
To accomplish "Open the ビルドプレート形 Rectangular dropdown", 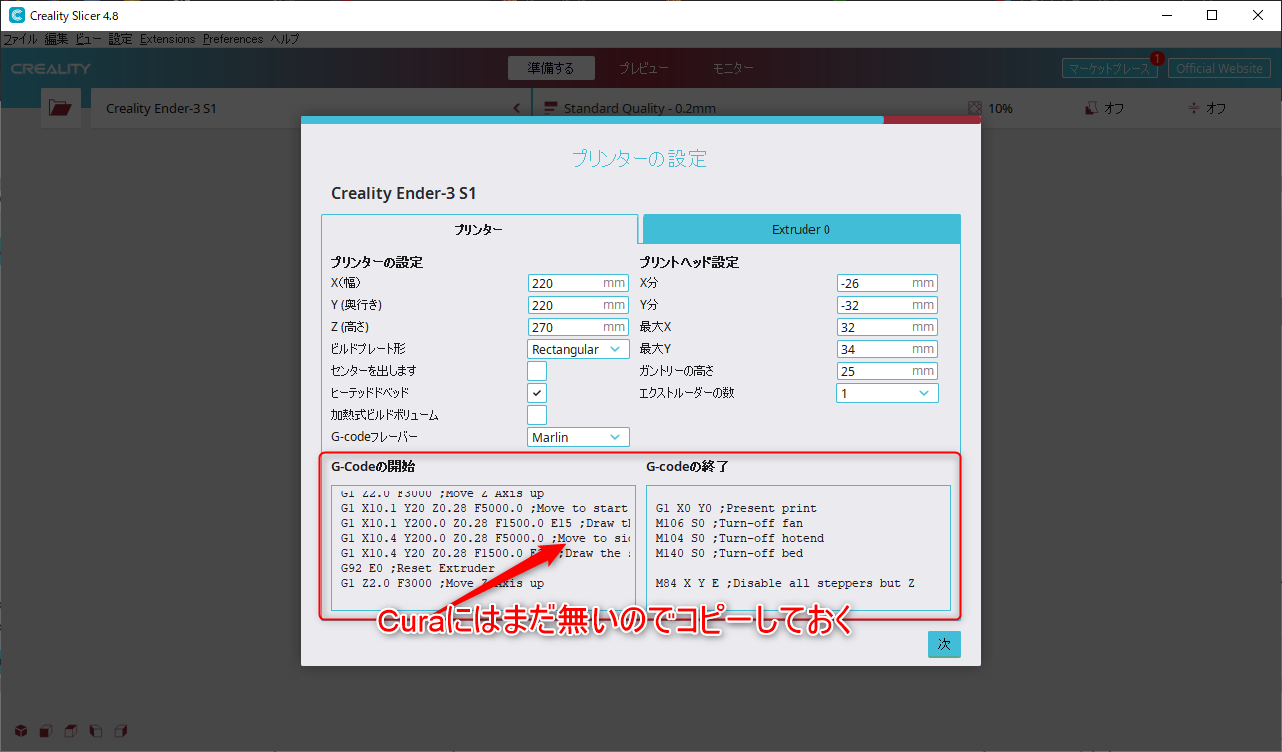I will click(x=579, y=349).
